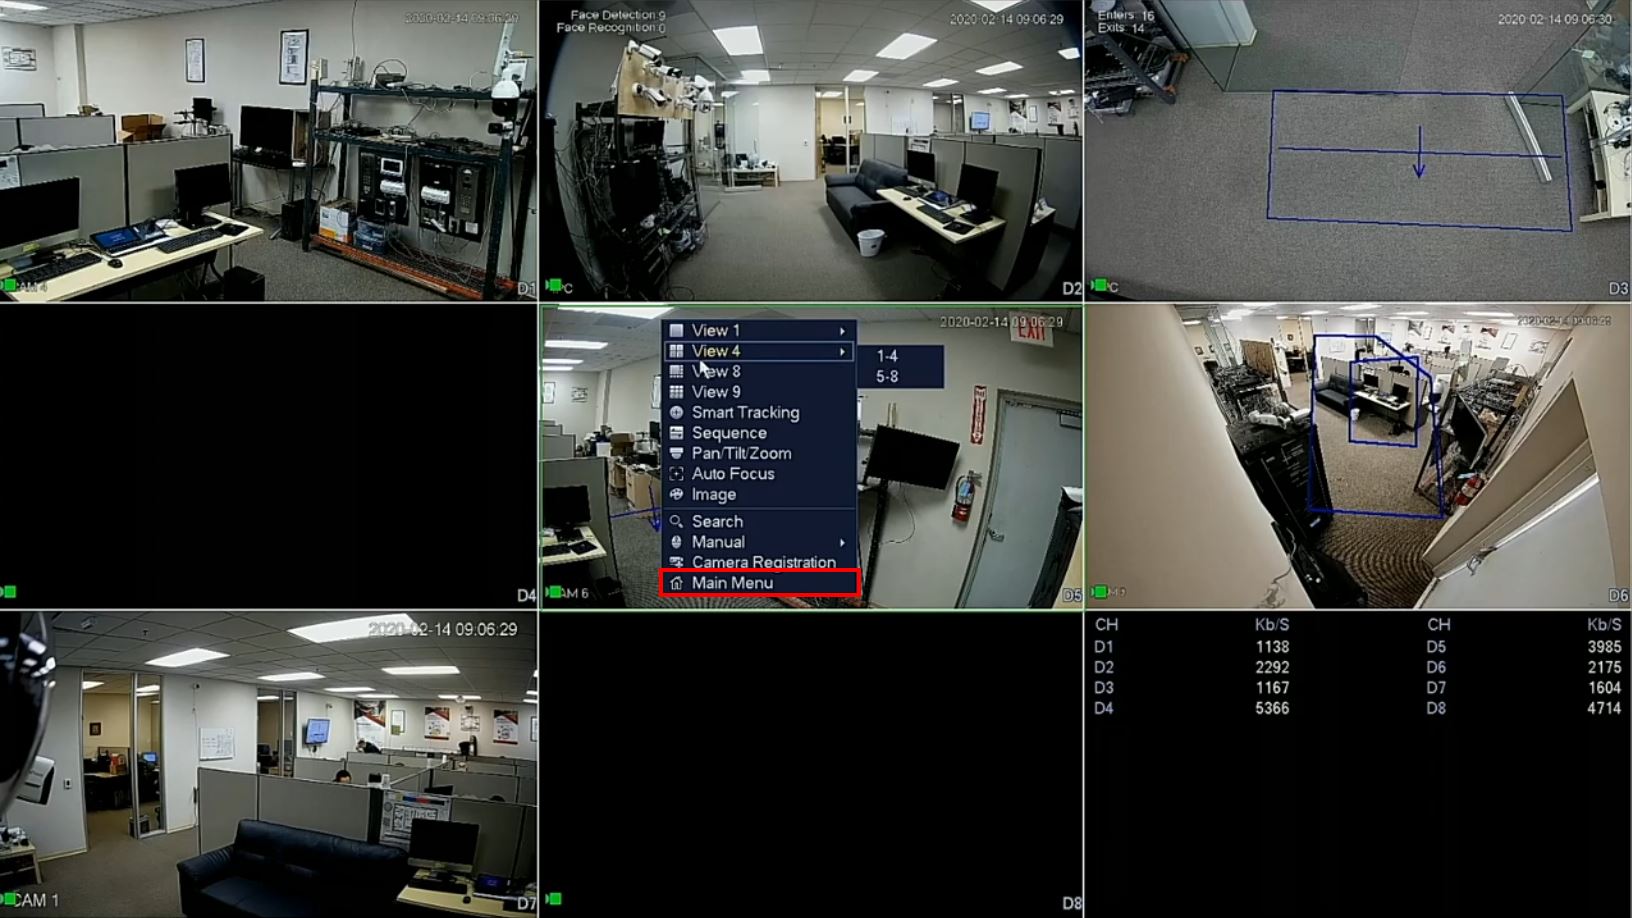Click the Auto Focus bracket icon
Image resolution: width=1632 pixels, height=918 pixels.
(x=676, y=474)
